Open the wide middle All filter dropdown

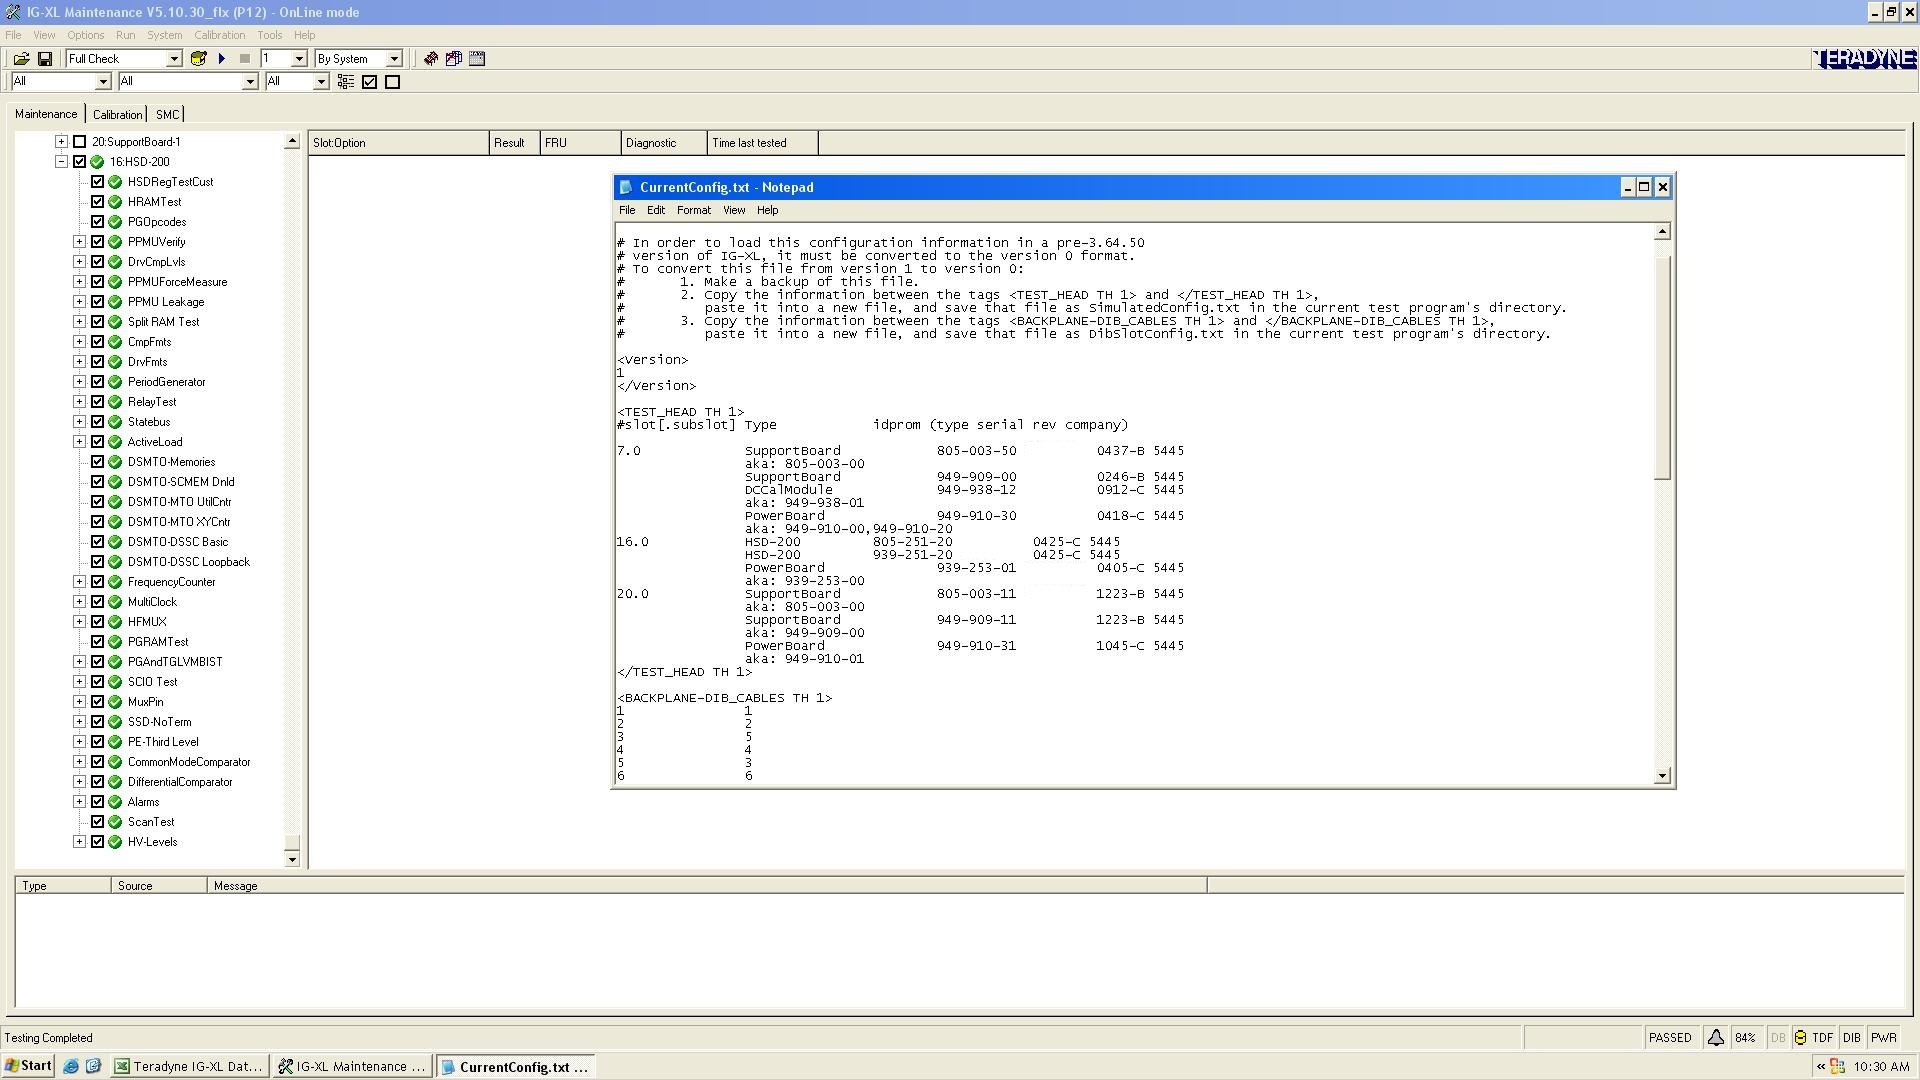(x=250, y=82)
